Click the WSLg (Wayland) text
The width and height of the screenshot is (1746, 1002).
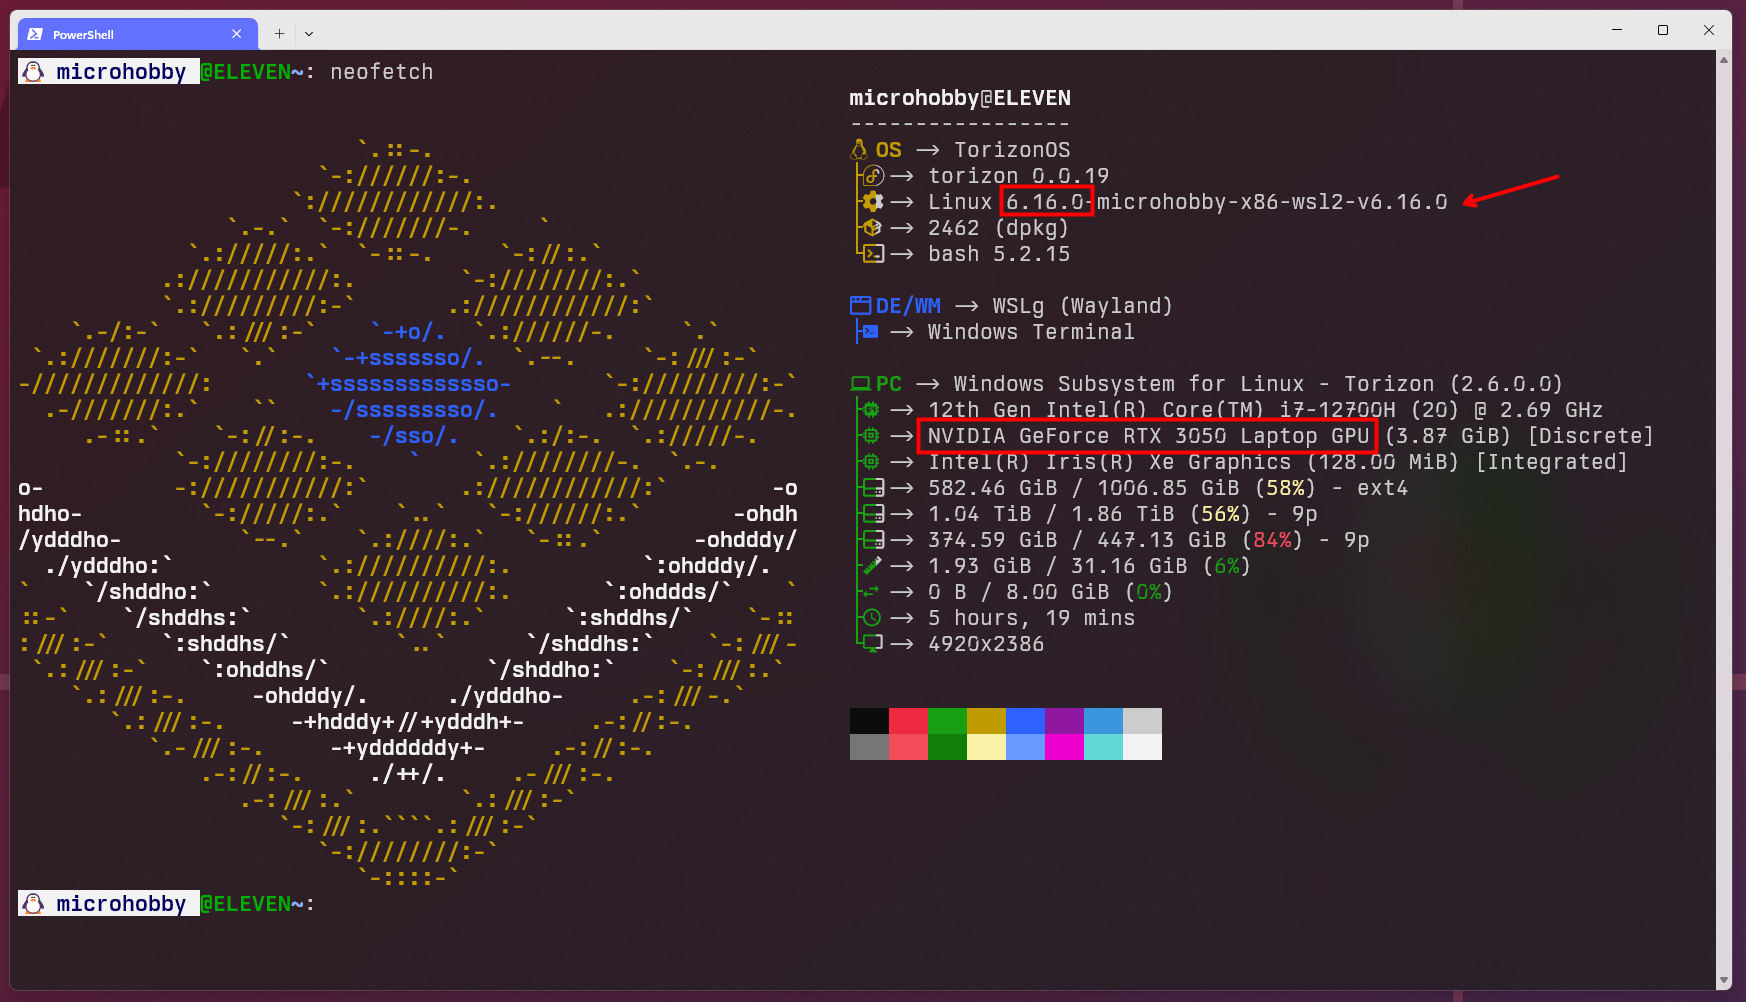[x=1083, y=306]
